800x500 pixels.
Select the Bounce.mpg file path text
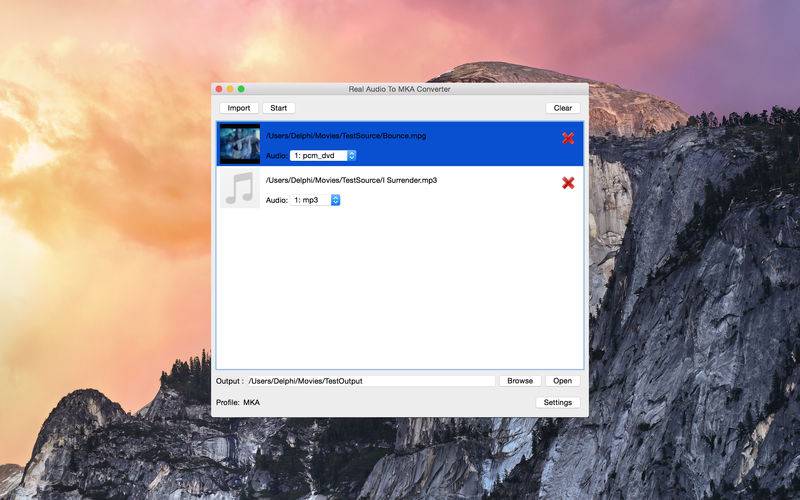[346, 136]
